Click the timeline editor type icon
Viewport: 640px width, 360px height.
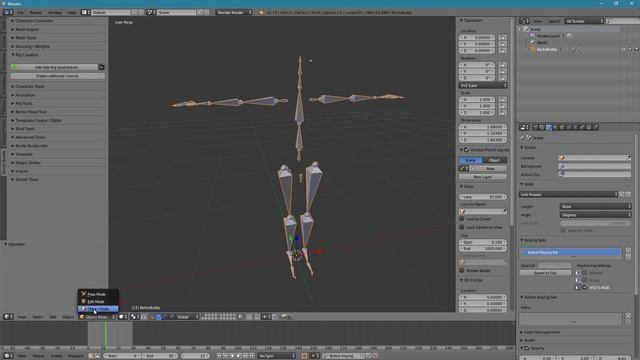pyautogui.click(x=8, y=356)
